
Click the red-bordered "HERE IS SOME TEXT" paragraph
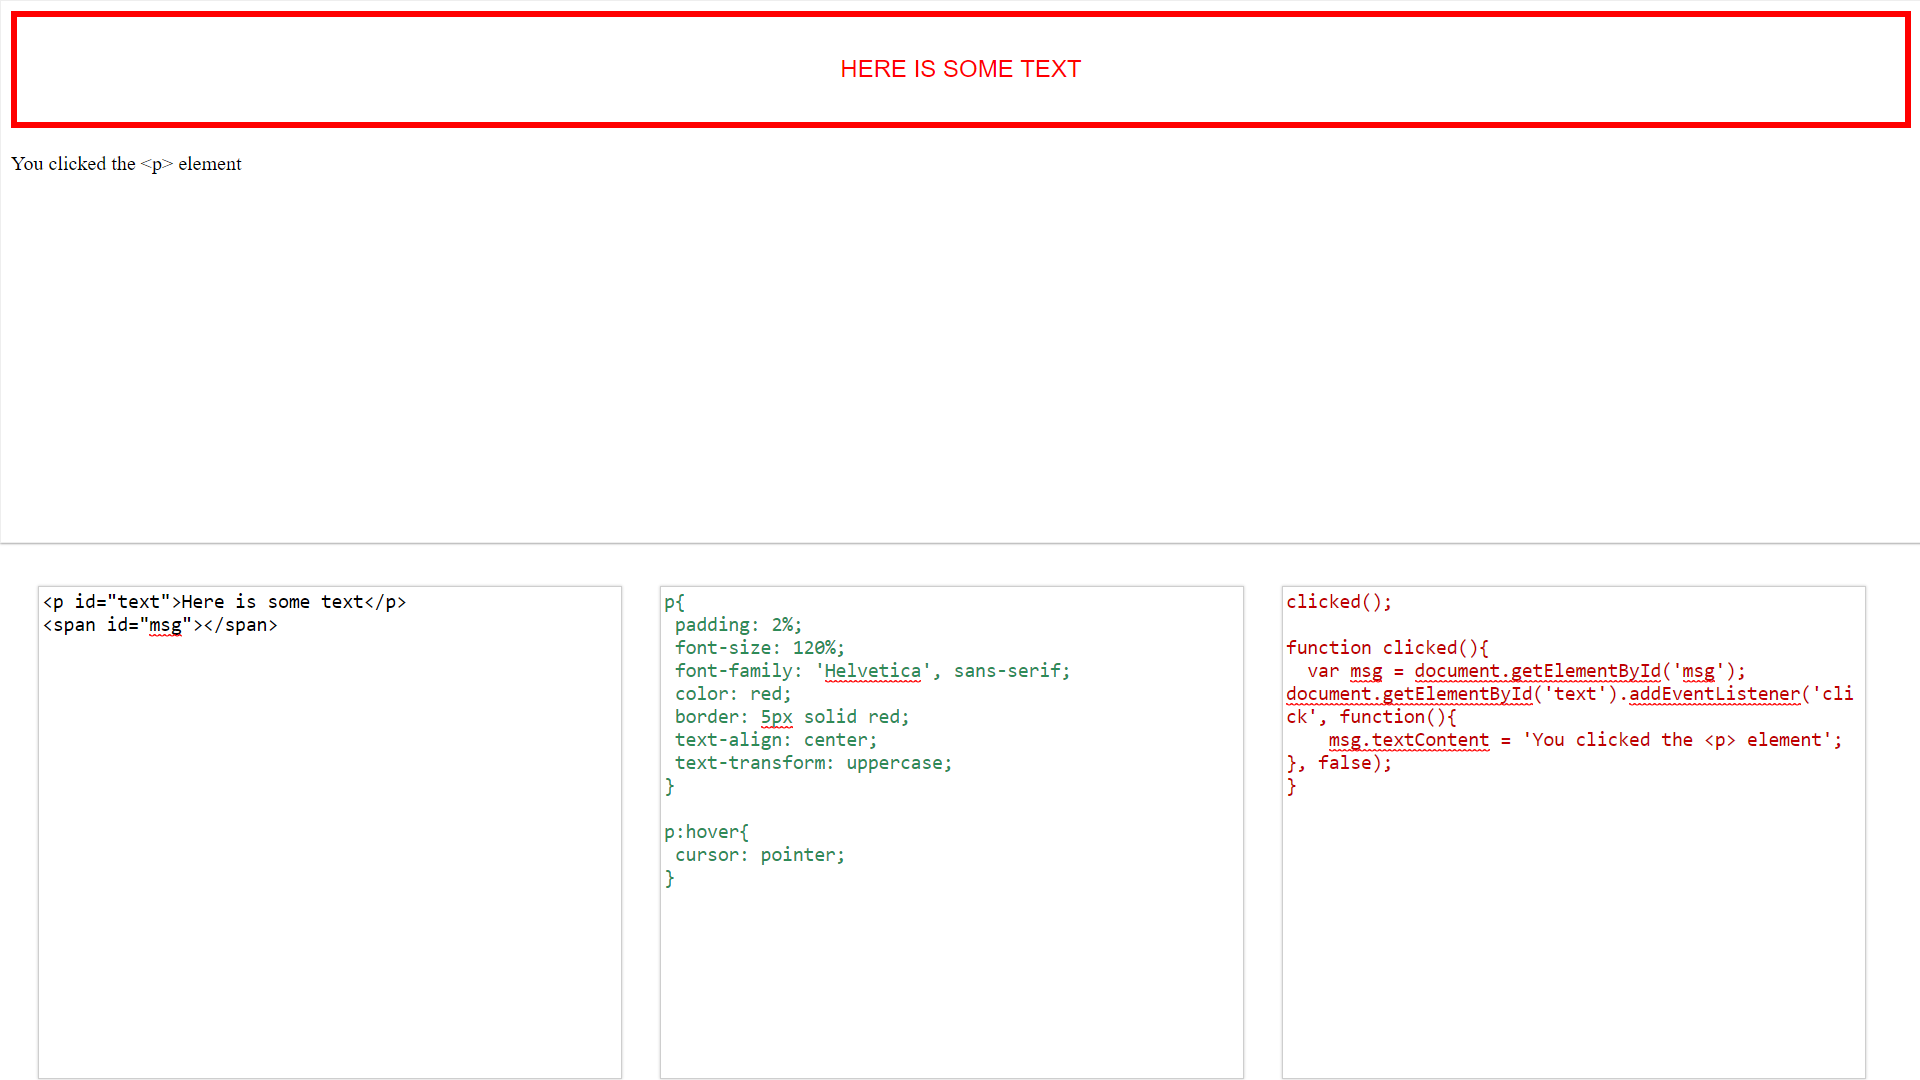coord(960,69)
